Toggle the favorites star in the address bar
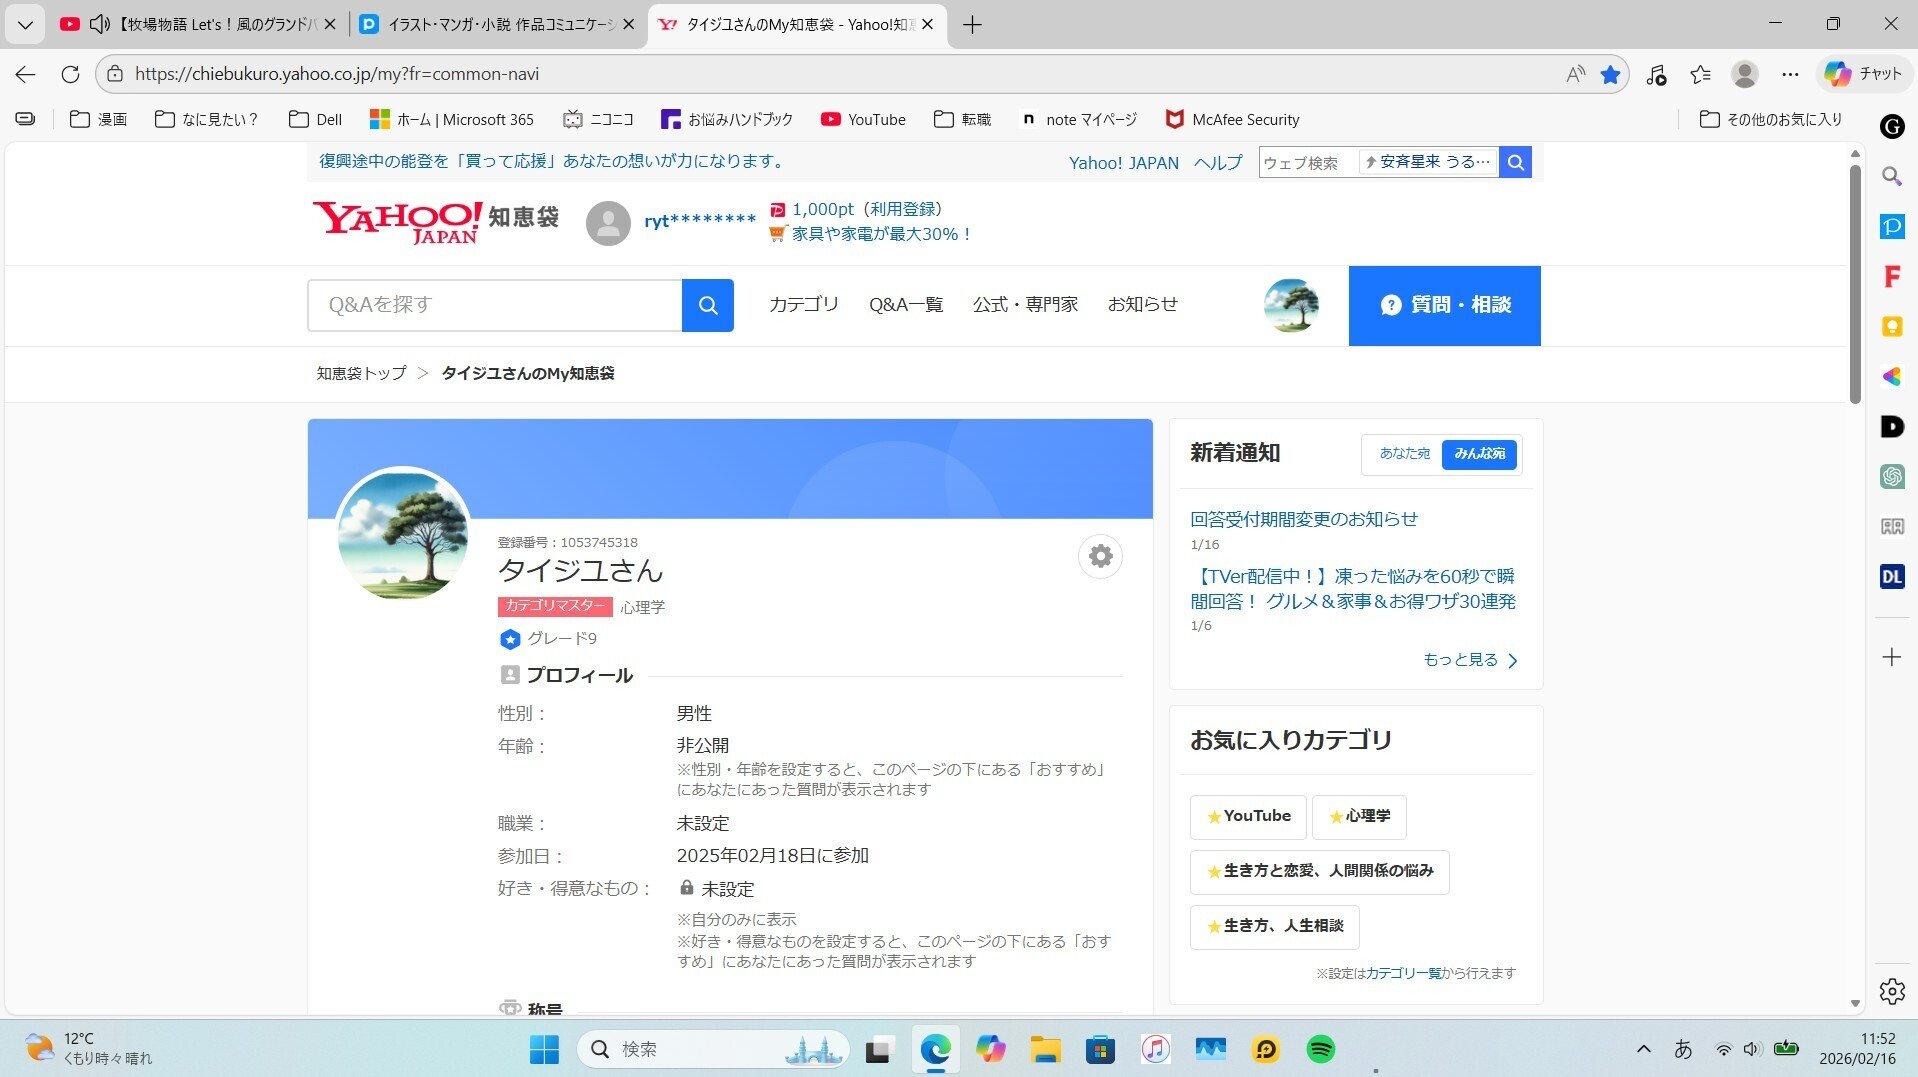 [1610, 74]
